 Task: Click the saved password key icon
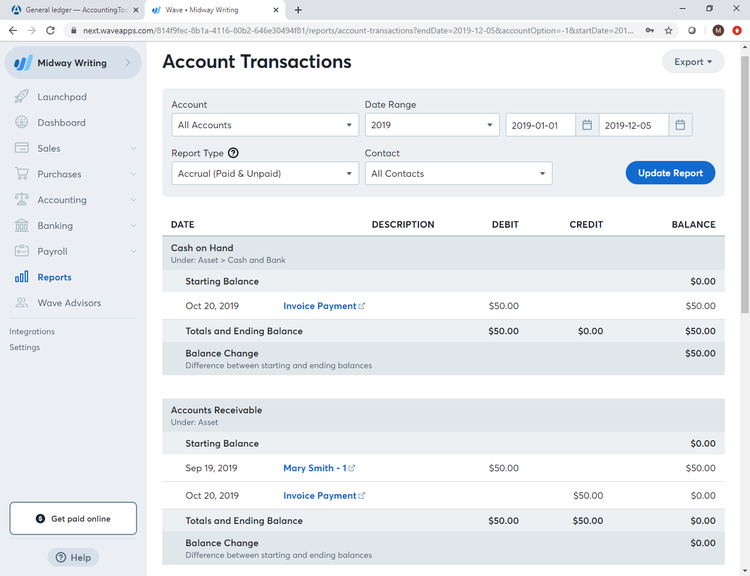(x=650, y=31)
